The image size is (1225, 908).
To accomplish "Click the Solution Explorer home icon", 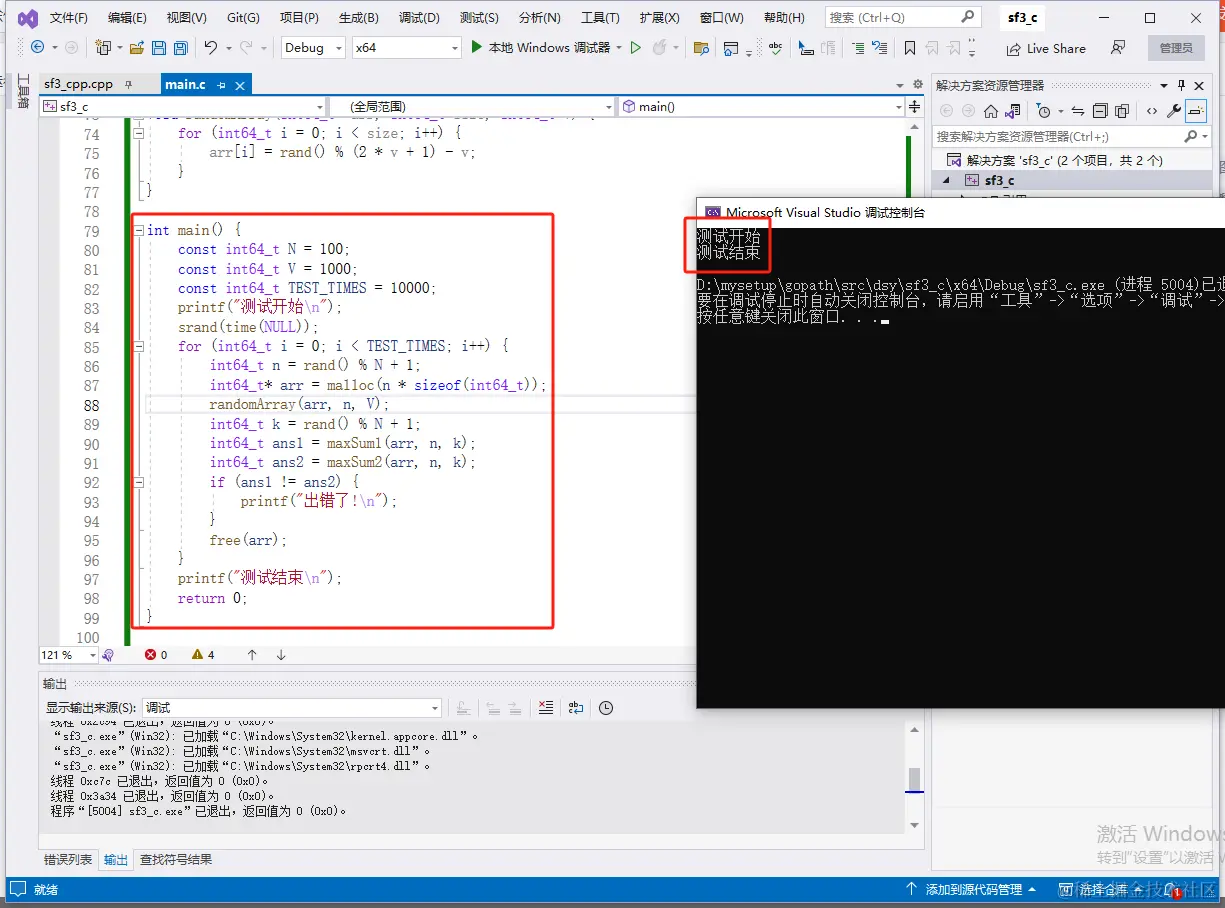I will tap(991, 111).
